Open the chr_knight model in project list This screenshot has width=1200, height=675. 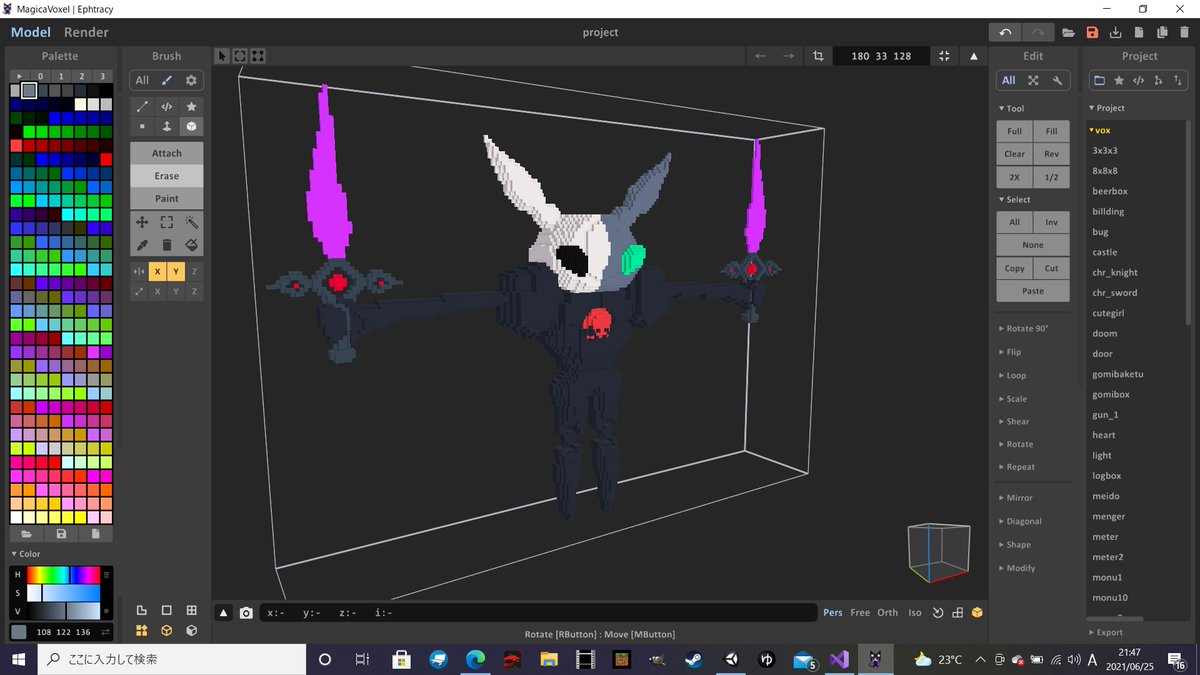coord(1115,272)
